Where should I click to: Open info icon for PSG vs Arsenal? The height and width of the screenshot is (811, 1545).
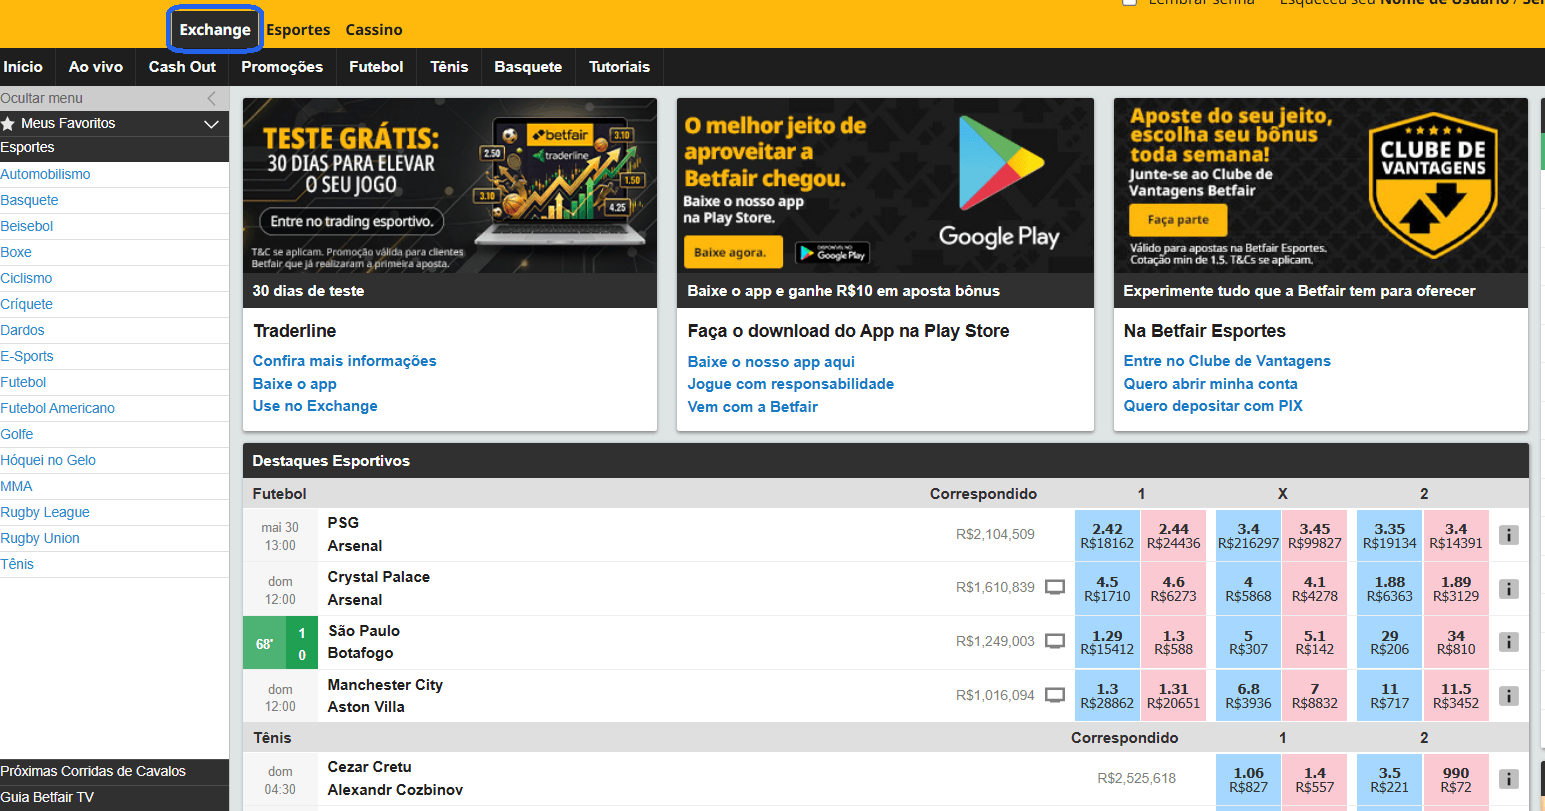[1509, 535]
